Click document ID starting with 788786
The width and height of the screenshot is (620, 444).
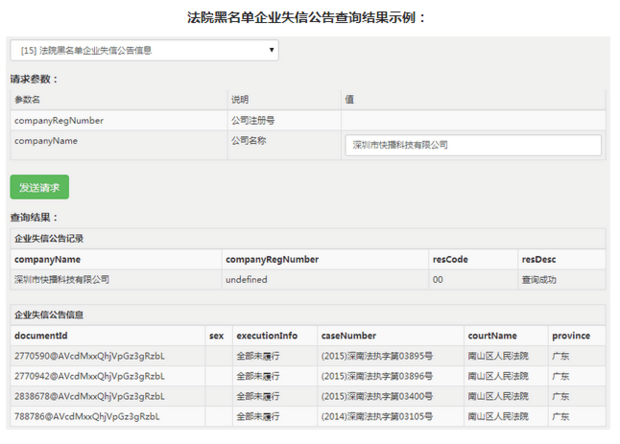tap(86, 415)
